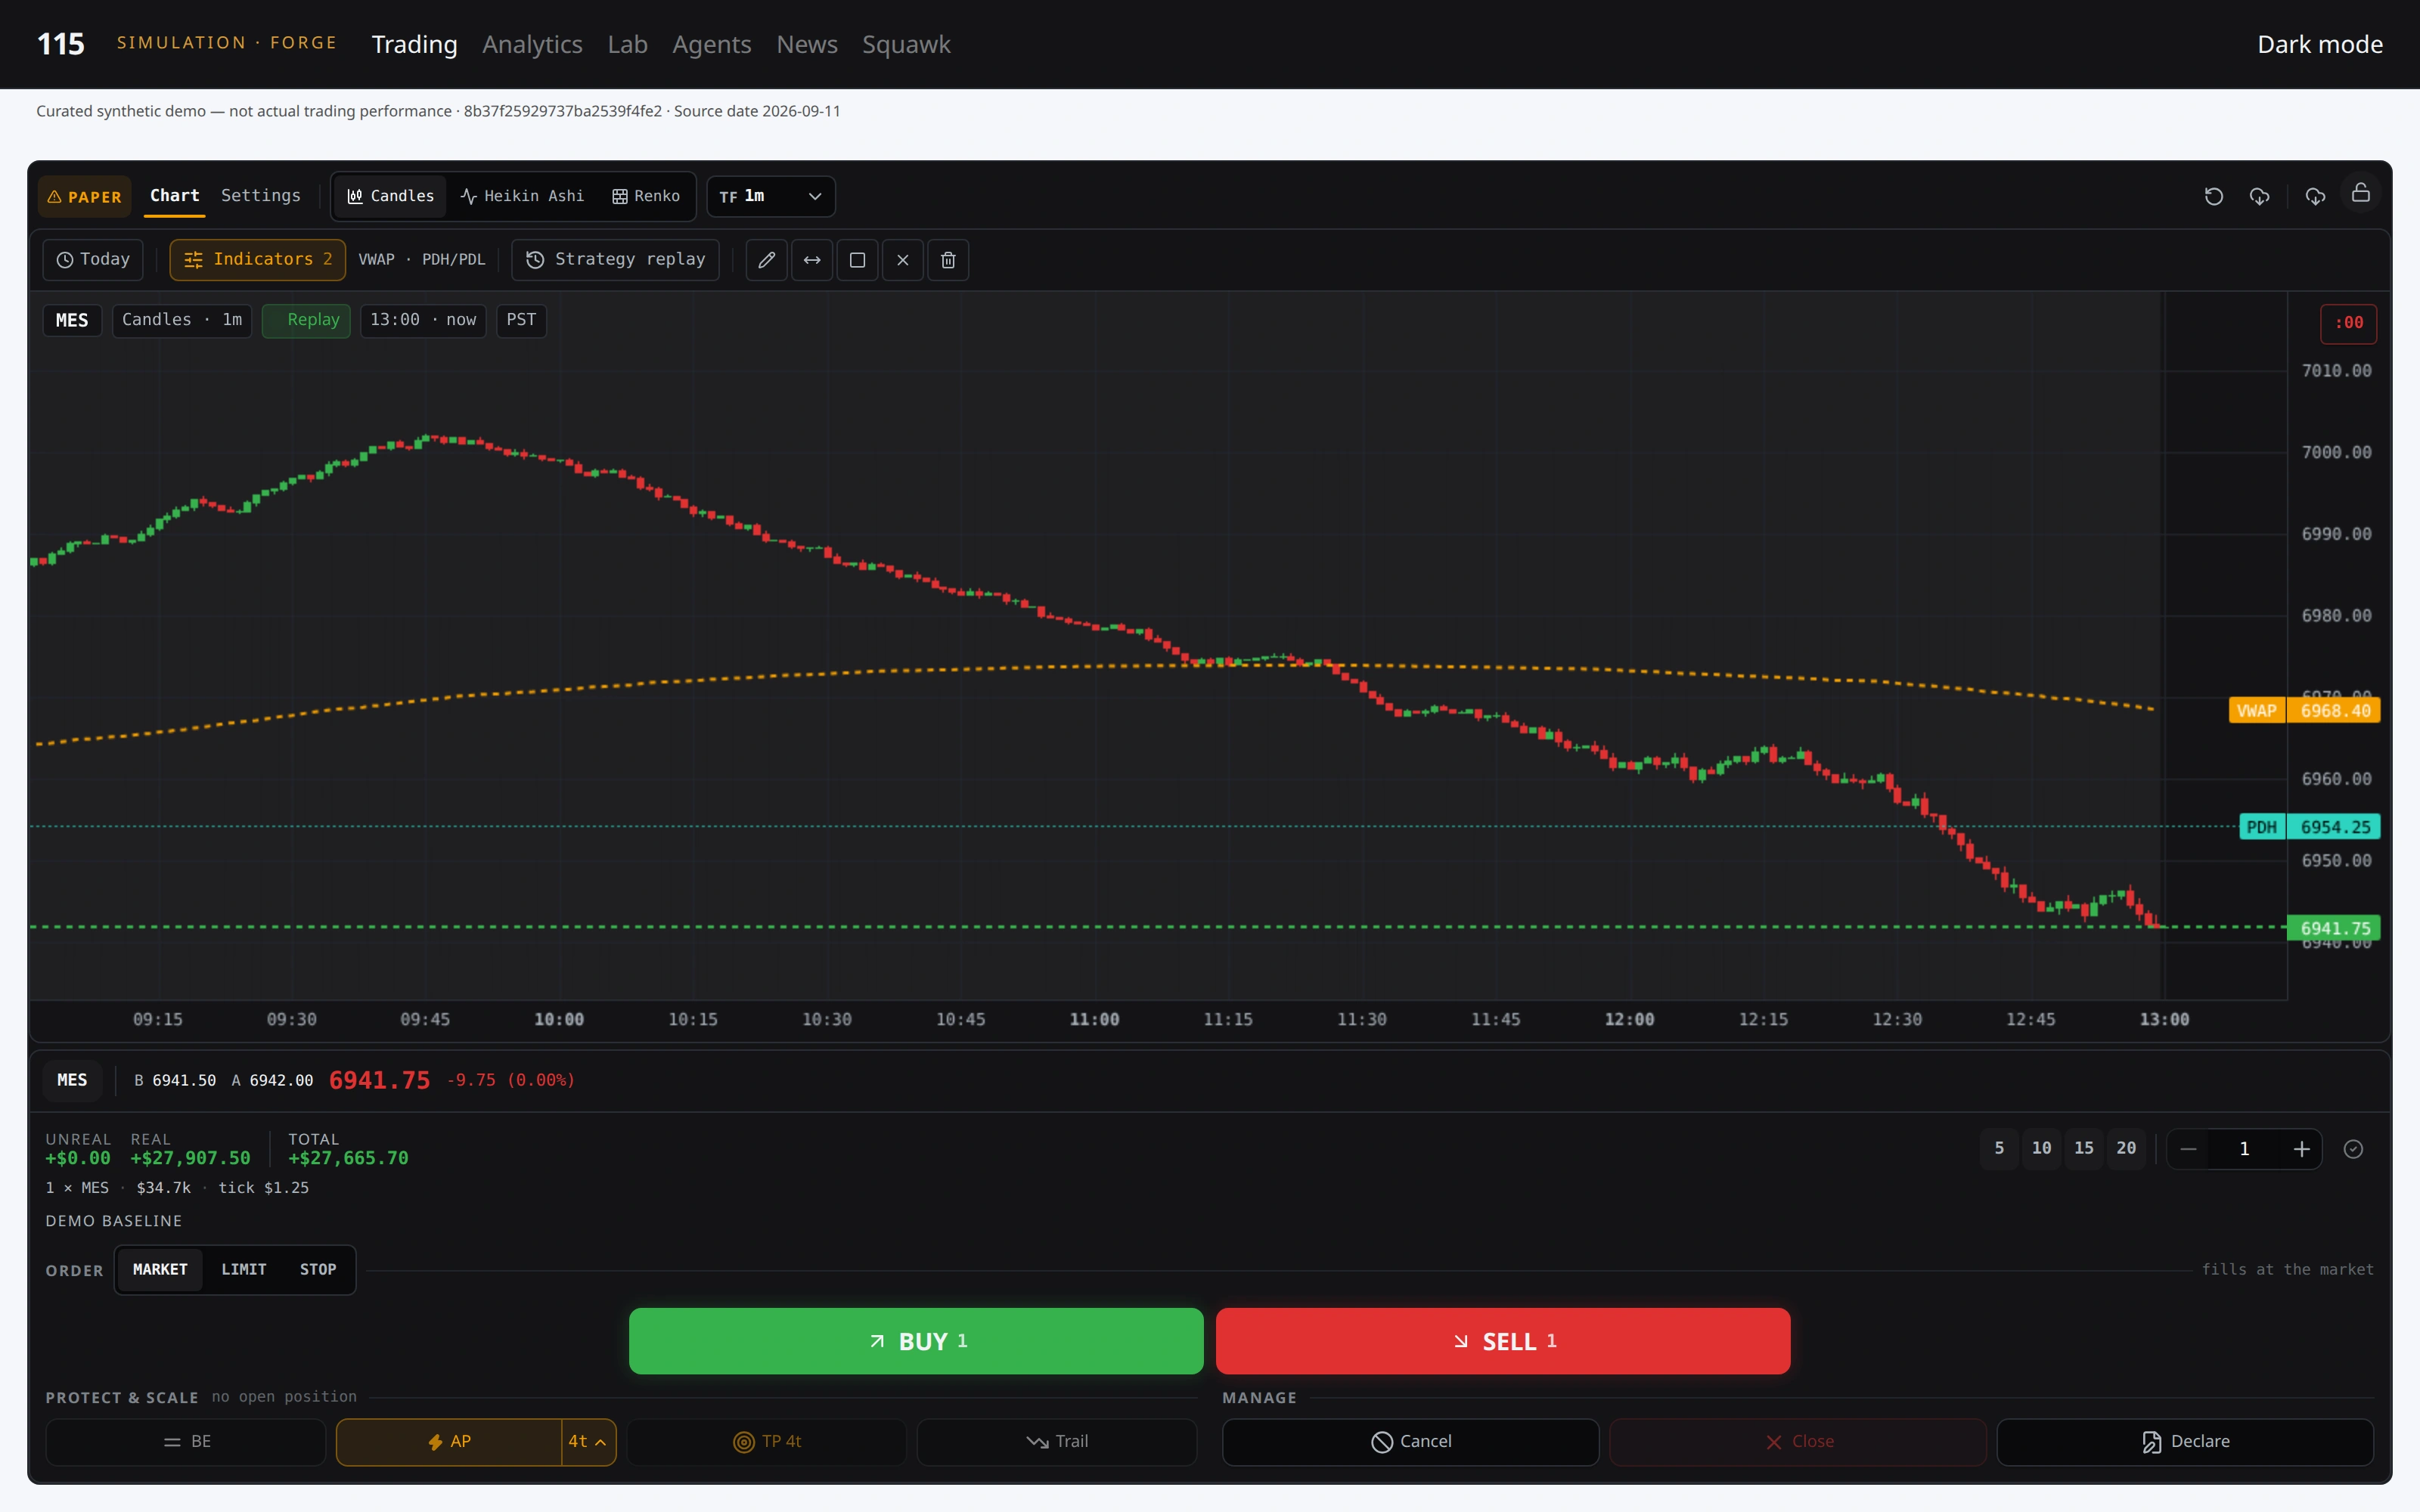Increase quantity with plus button

pos(2301,1150)
